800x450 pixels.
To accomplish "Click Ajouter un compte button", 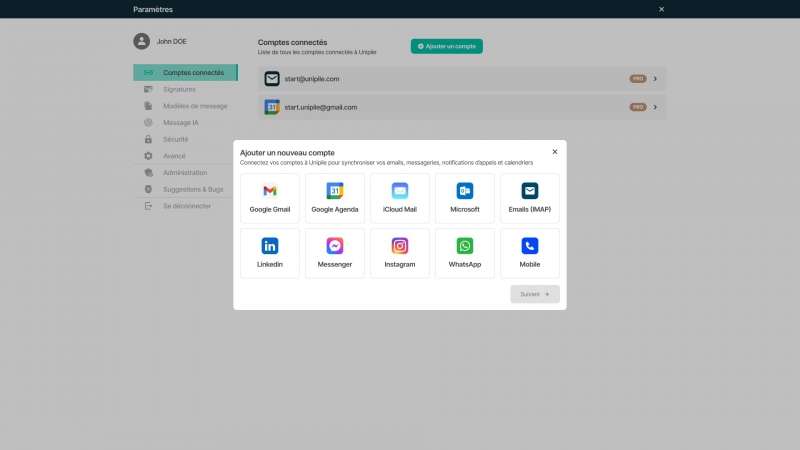I will (447, 46).
